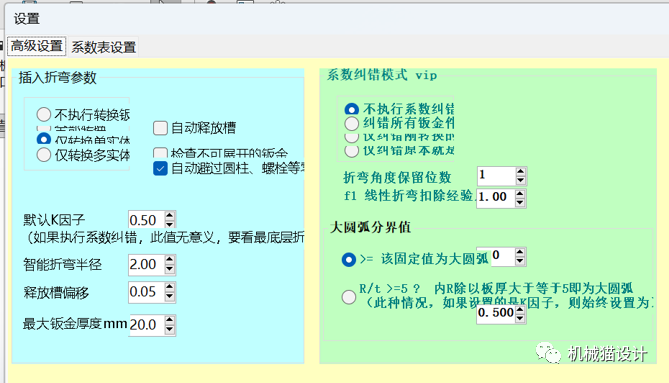Uncheck 自动避过圆柱、螺栓 checkbox
This screenshot has height=383, width=669.
click(x=160, y=168)
